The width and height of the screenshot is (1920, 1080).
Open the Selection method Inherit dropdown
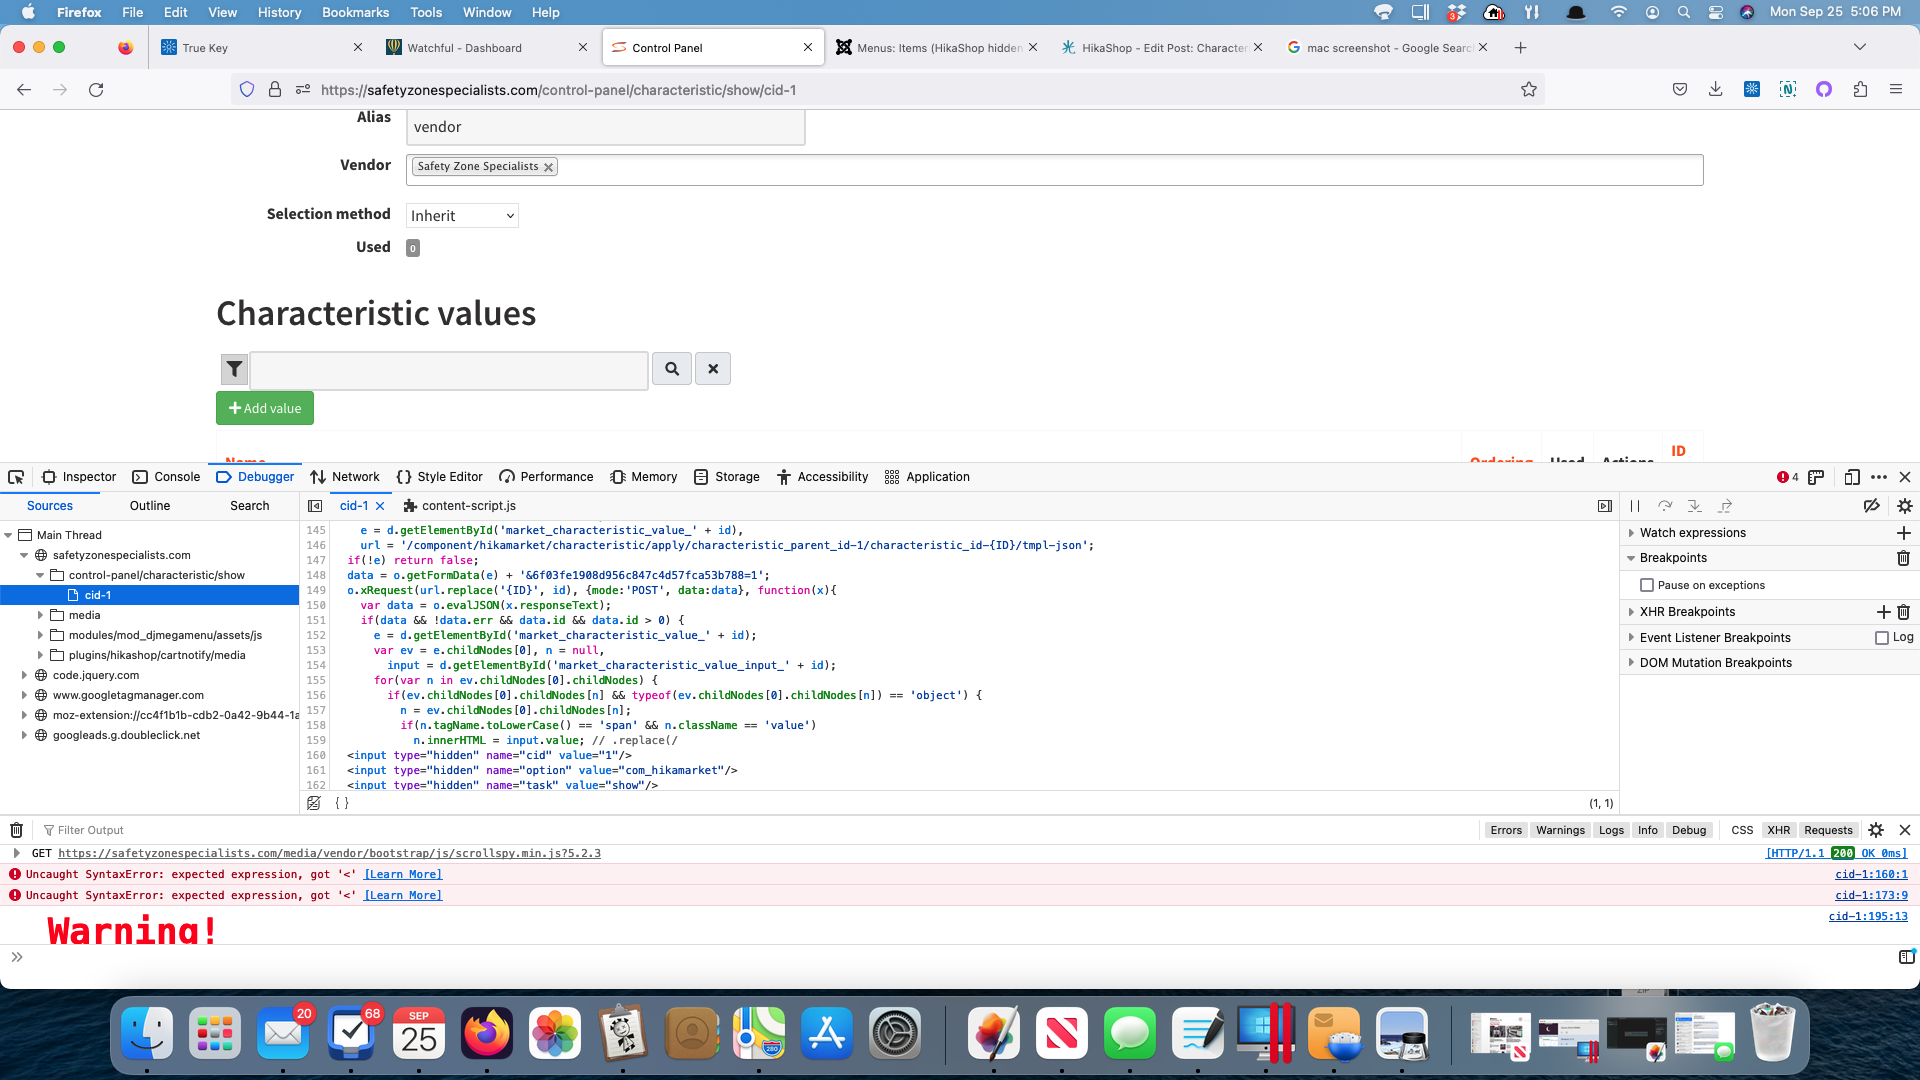[462, 216]
